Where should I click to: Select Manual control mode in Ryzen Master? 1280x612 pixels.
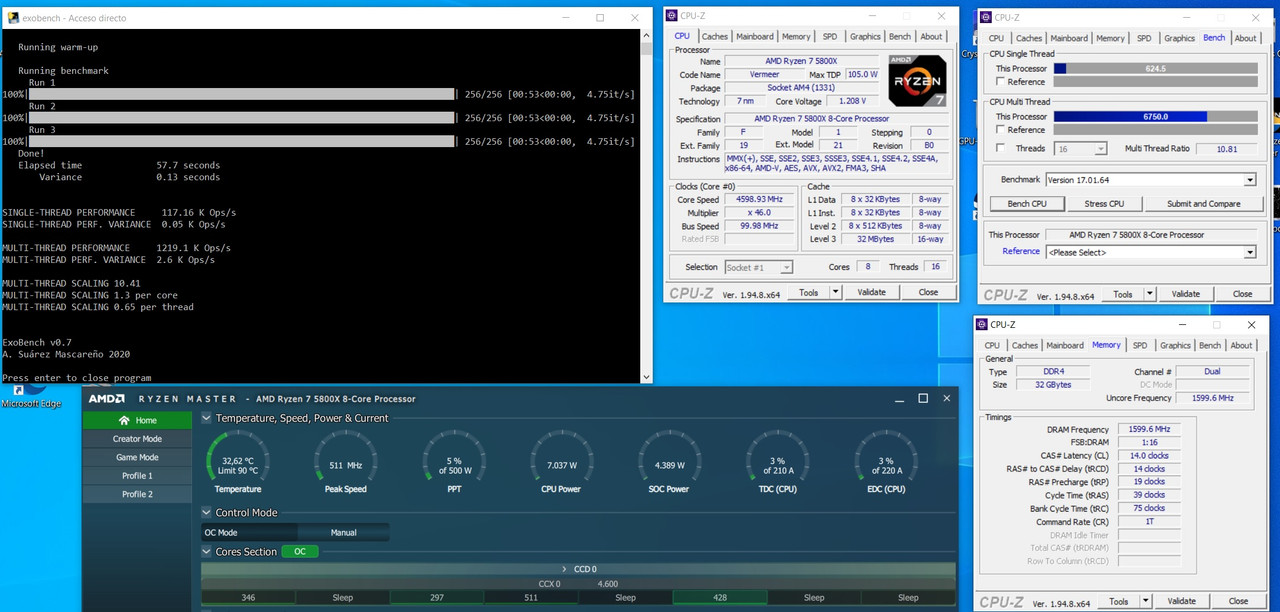pos(343,533)
